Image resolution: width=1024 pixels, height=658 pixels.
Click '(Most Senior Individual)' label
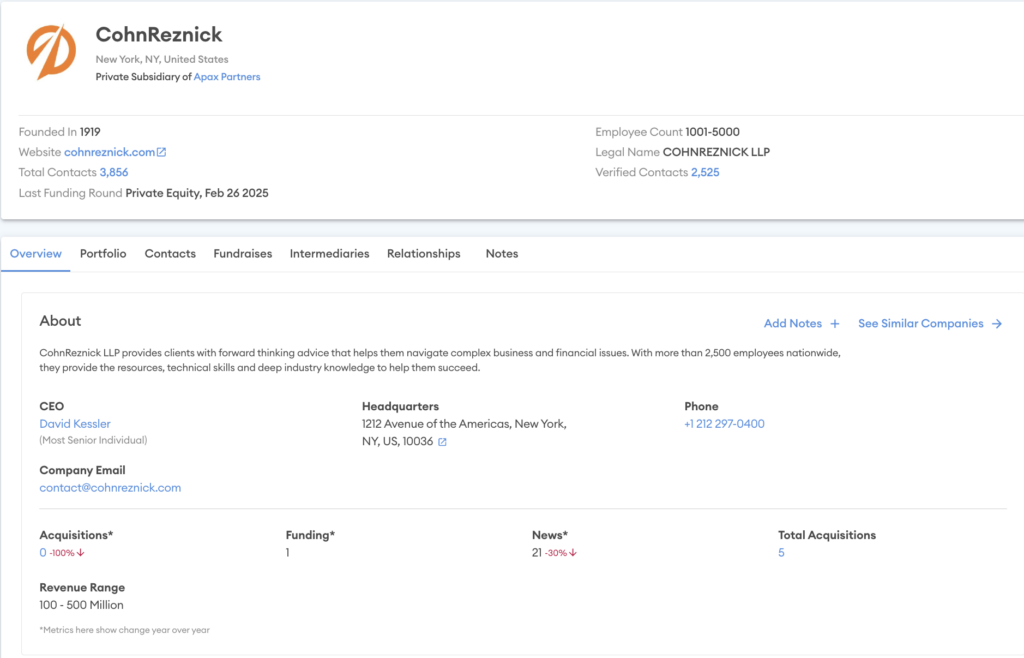coord(93,441)
